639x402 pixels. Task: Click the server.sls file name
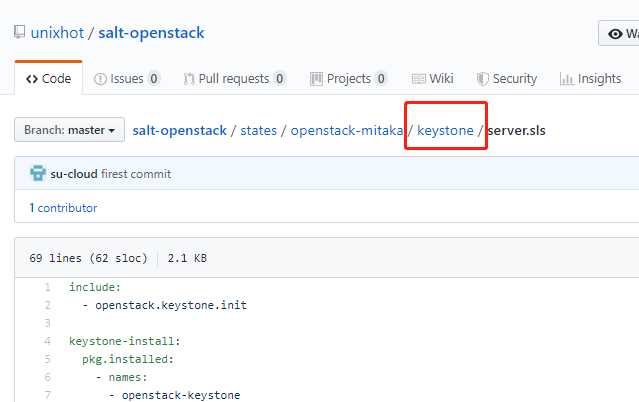pos(517,130)
